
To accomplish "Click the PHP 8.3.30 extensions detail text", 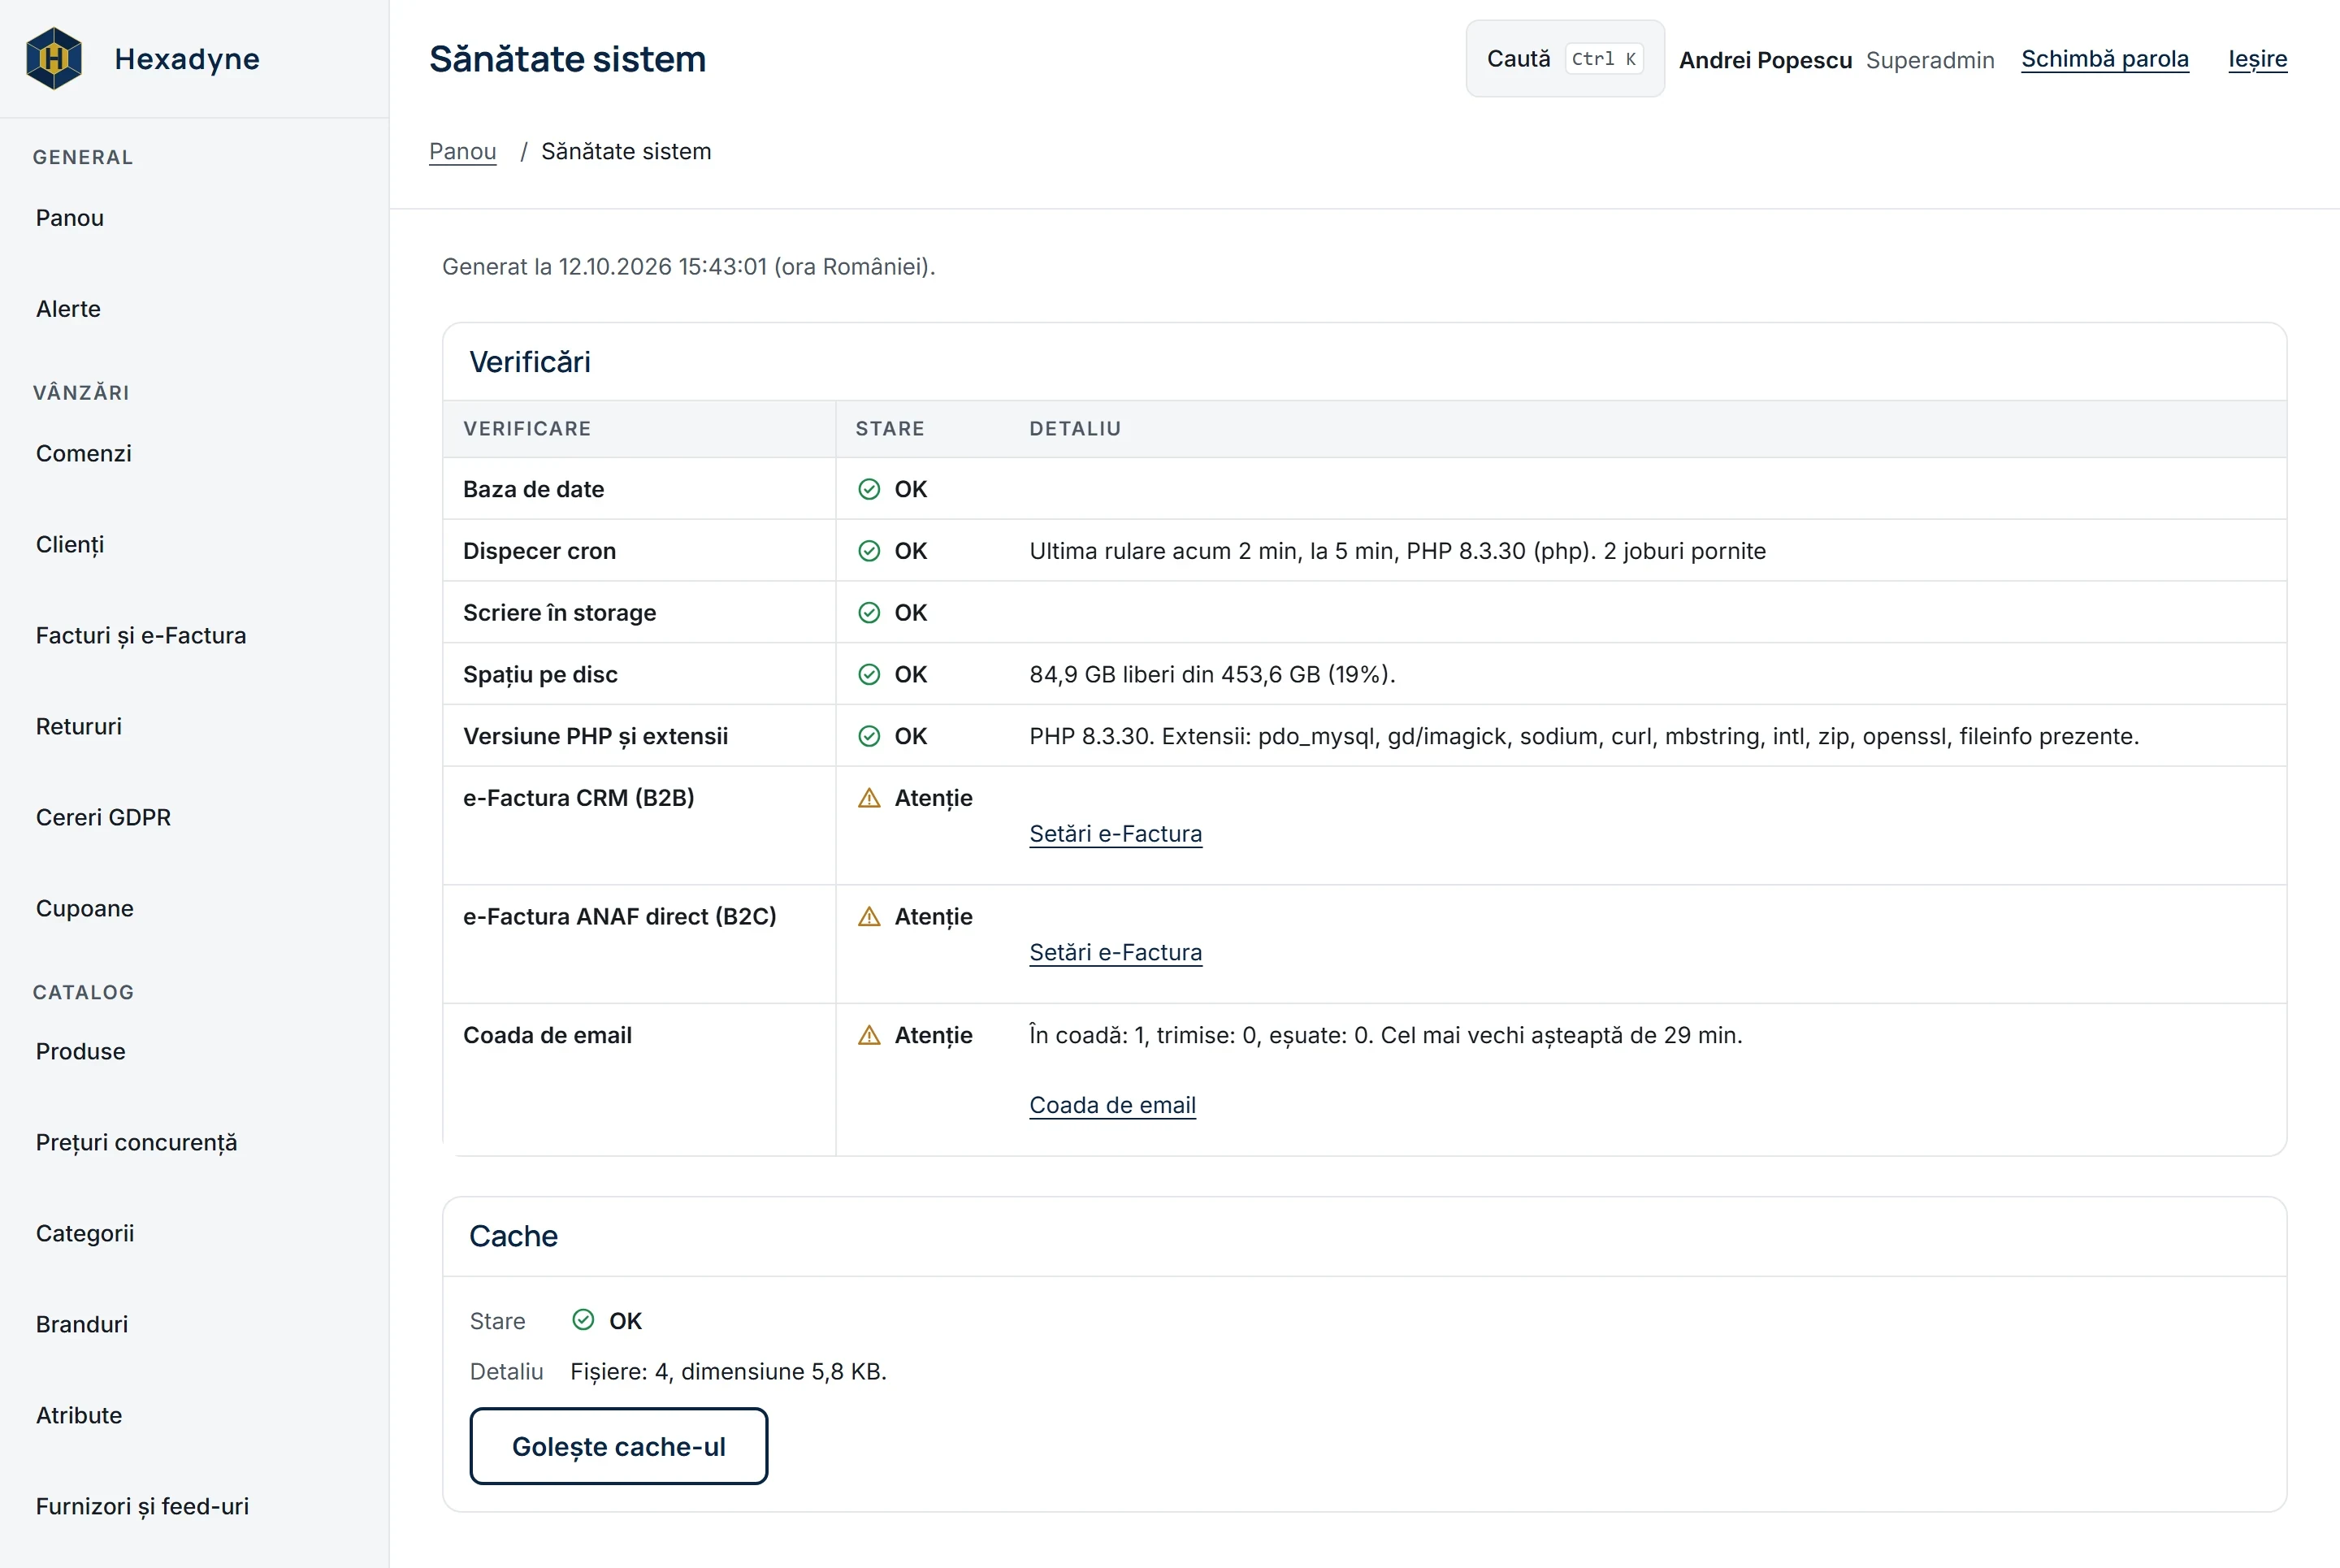I will [x=1584, y=736].
